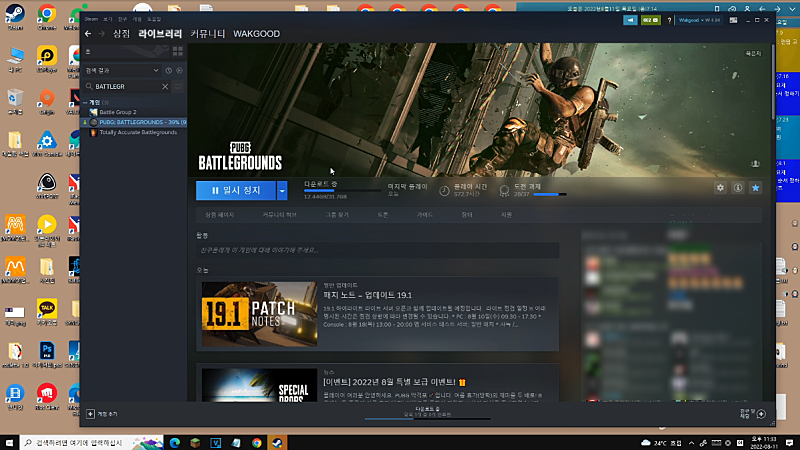Screen dimensions: 800x450
Task: Clear the BATTLEGR search text
Action: (x=163, y=87)
